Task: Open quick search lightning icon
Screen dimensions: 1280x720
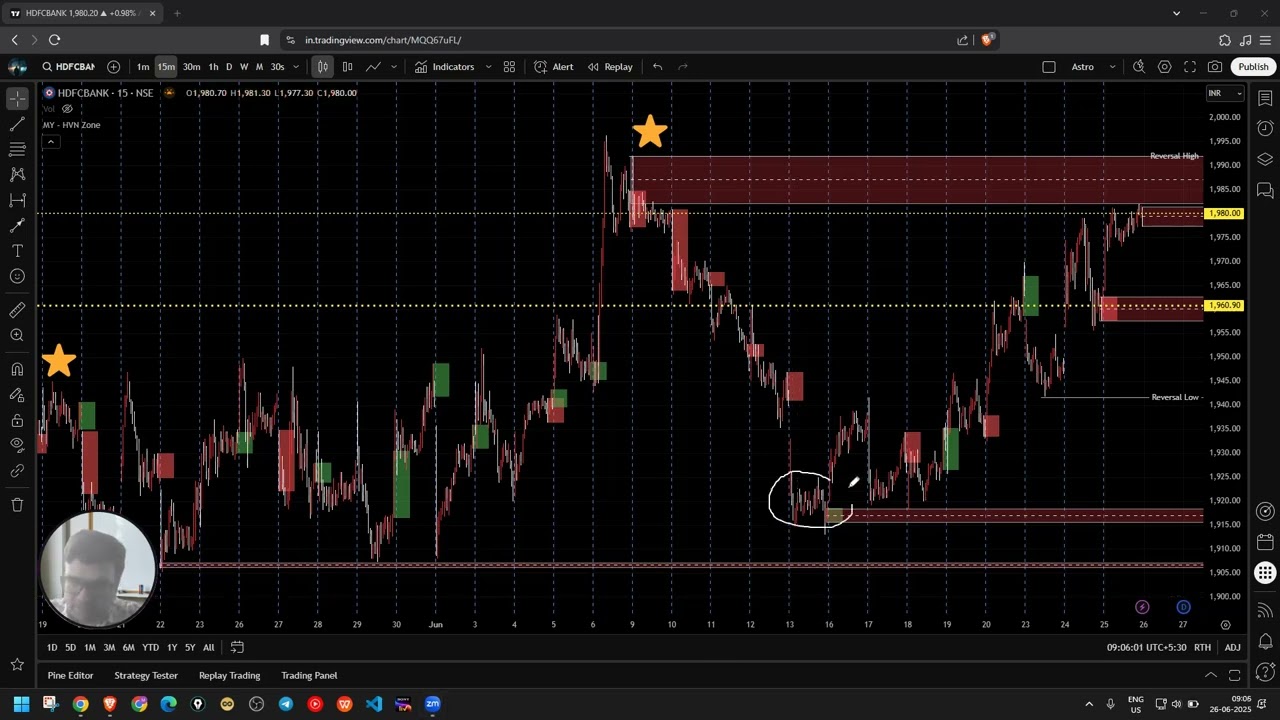Action: click(x=1139, y=67)
